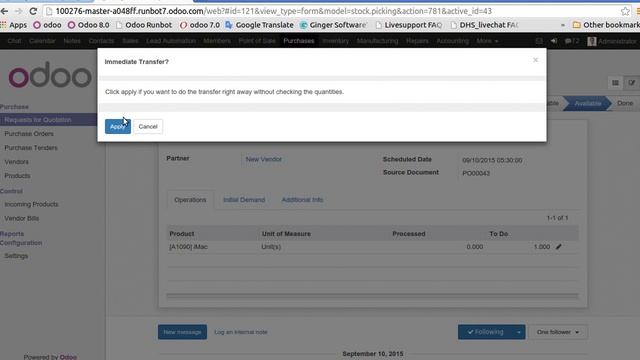Image resolution: width=640 pixels, height=360 pixels.
Task: Open the Administrator user menu
Action: (x=612, y=41)
